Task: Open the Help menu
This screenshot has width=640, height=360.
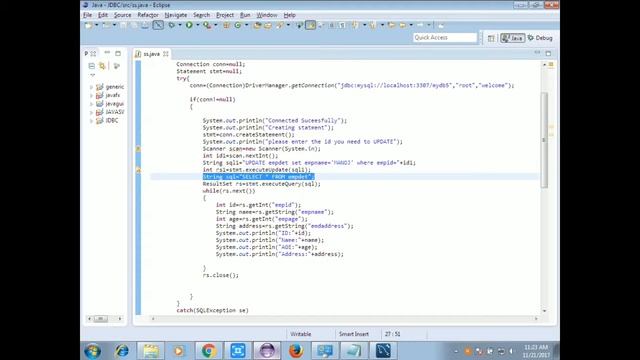Action: (x=289, y=15)
